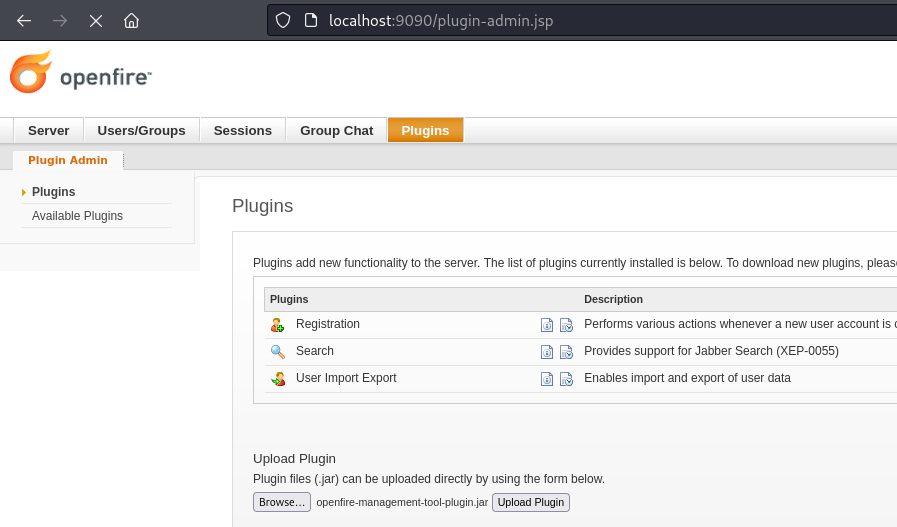The image size is (897, 527).
Task: Open the Search plugin changelog icon
Action: tap(566, 352)
